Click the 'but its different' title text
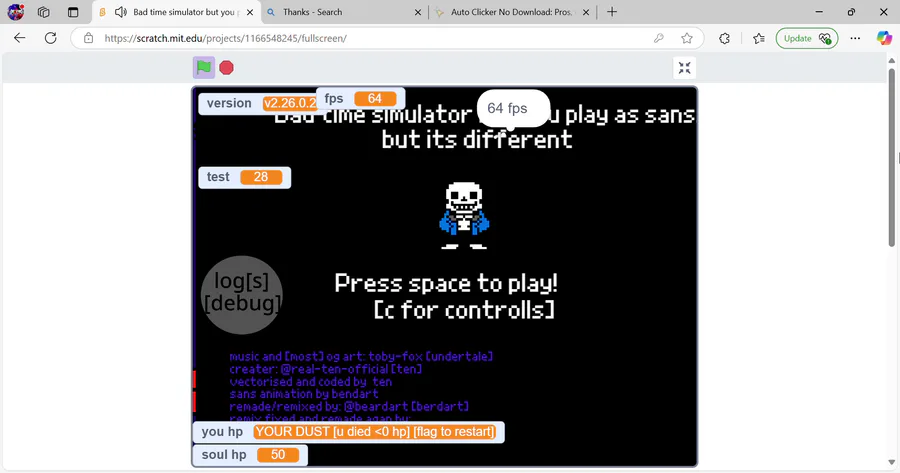This screenshot has height=473, width=900. tap(477, 139)
